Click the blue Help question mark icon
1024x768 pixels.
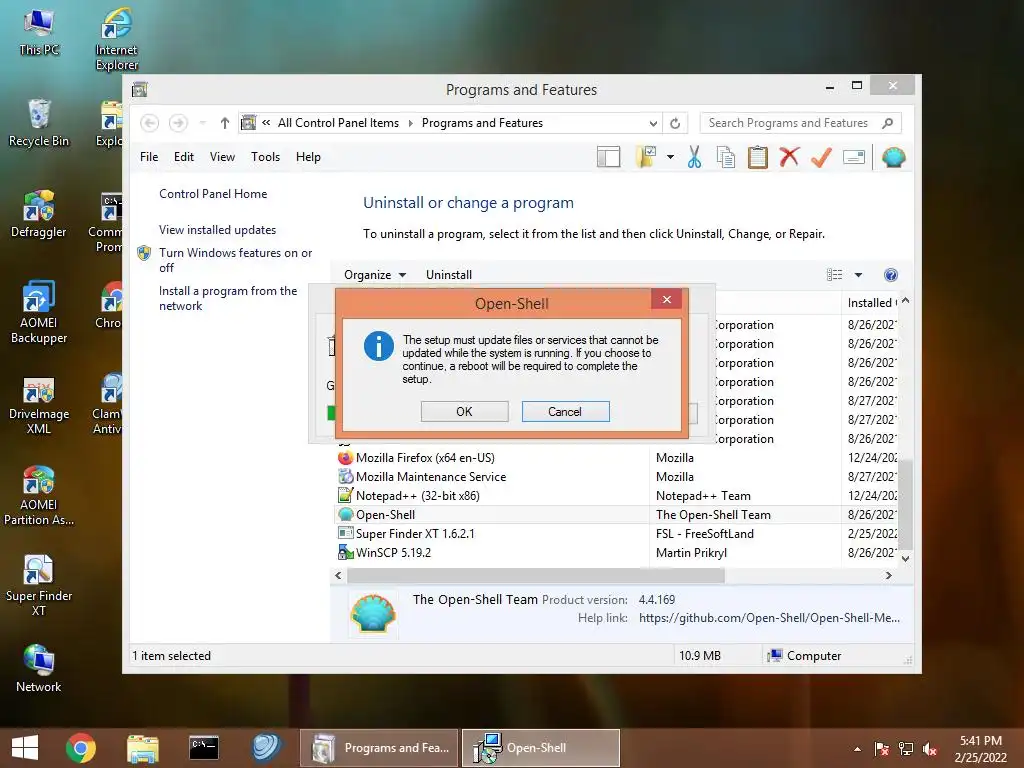tap(891, 275)
